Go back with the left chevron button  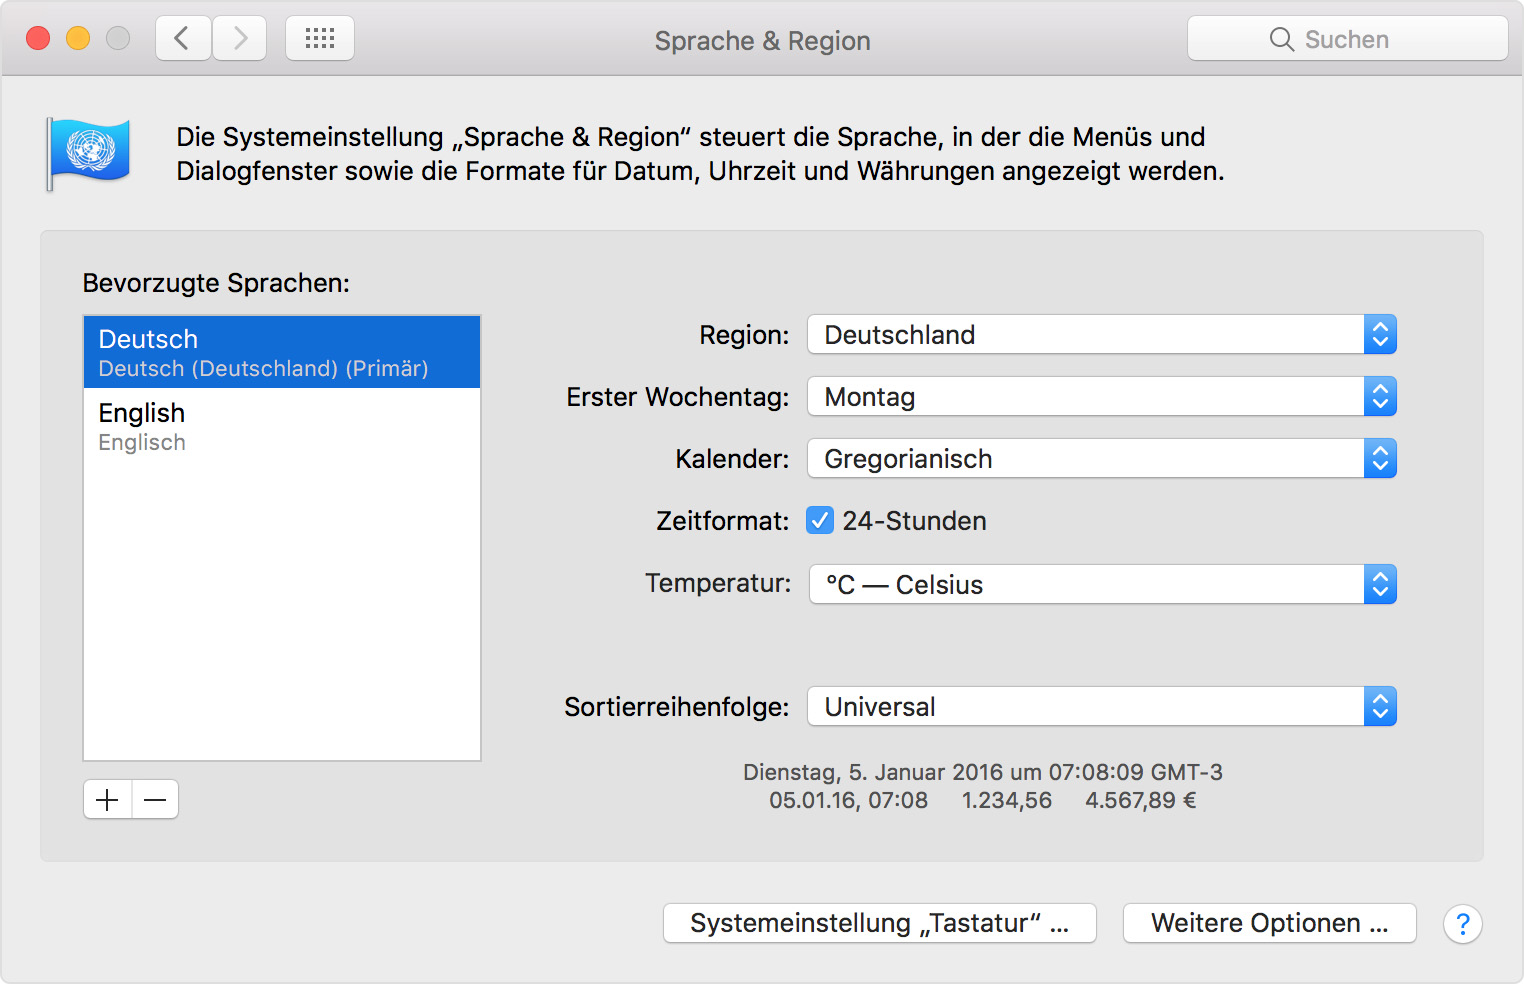point(183,39)
